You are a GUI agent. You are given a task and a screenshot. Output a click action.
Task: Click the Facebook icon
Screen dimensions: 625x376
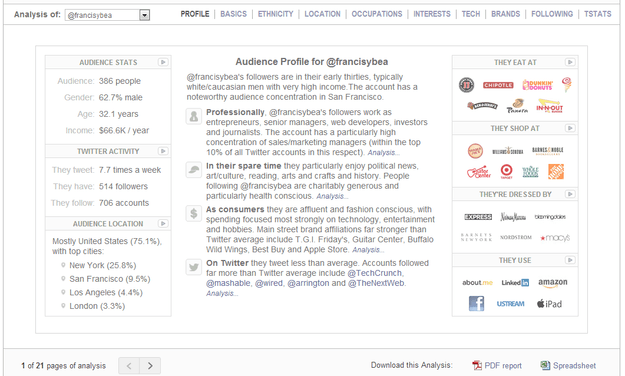476,303
